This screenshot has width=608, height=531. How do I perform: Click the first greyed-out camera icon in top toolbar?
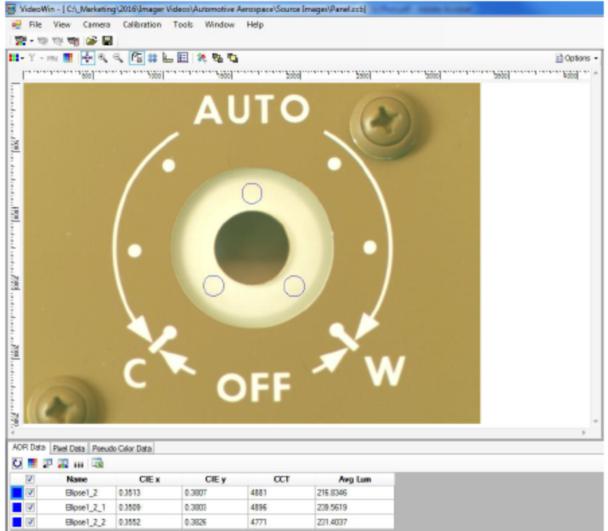[42, 41]
